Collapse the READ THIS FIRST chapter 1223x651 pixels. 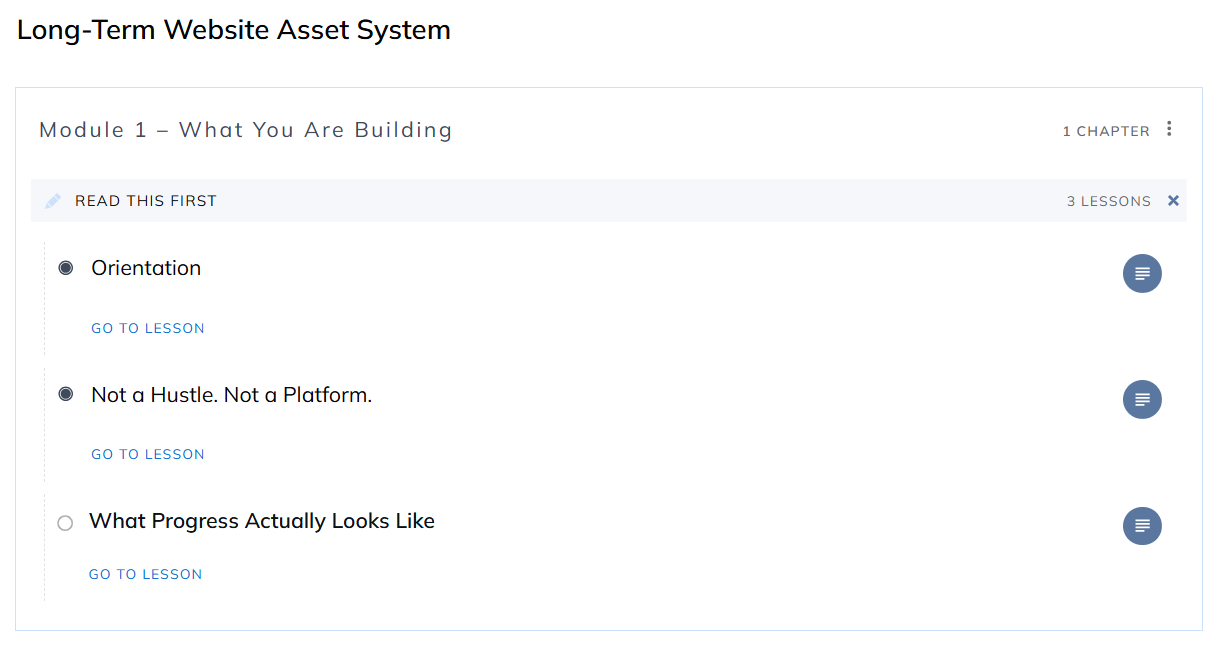coord(1172,200)
